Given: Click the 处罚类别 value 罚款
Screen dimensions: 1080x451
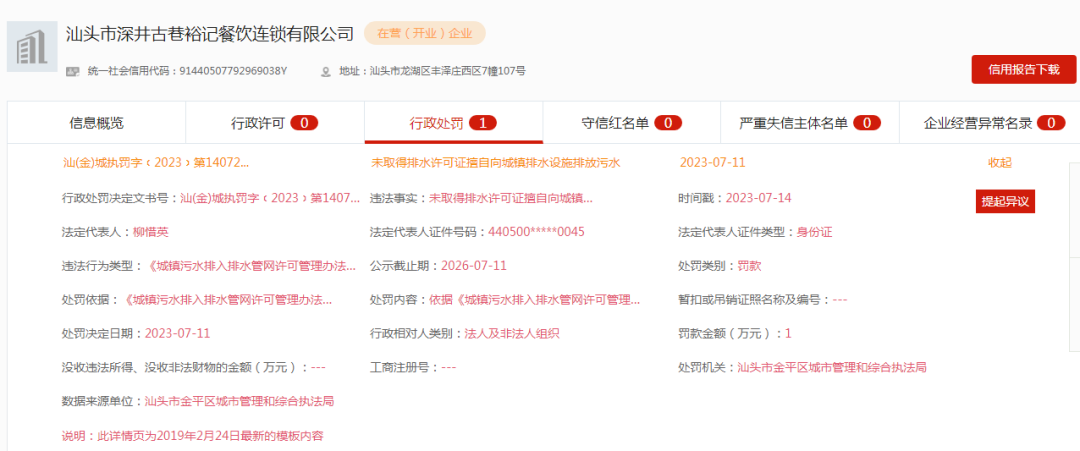Looking at the screenshot, I should [749, 266].
